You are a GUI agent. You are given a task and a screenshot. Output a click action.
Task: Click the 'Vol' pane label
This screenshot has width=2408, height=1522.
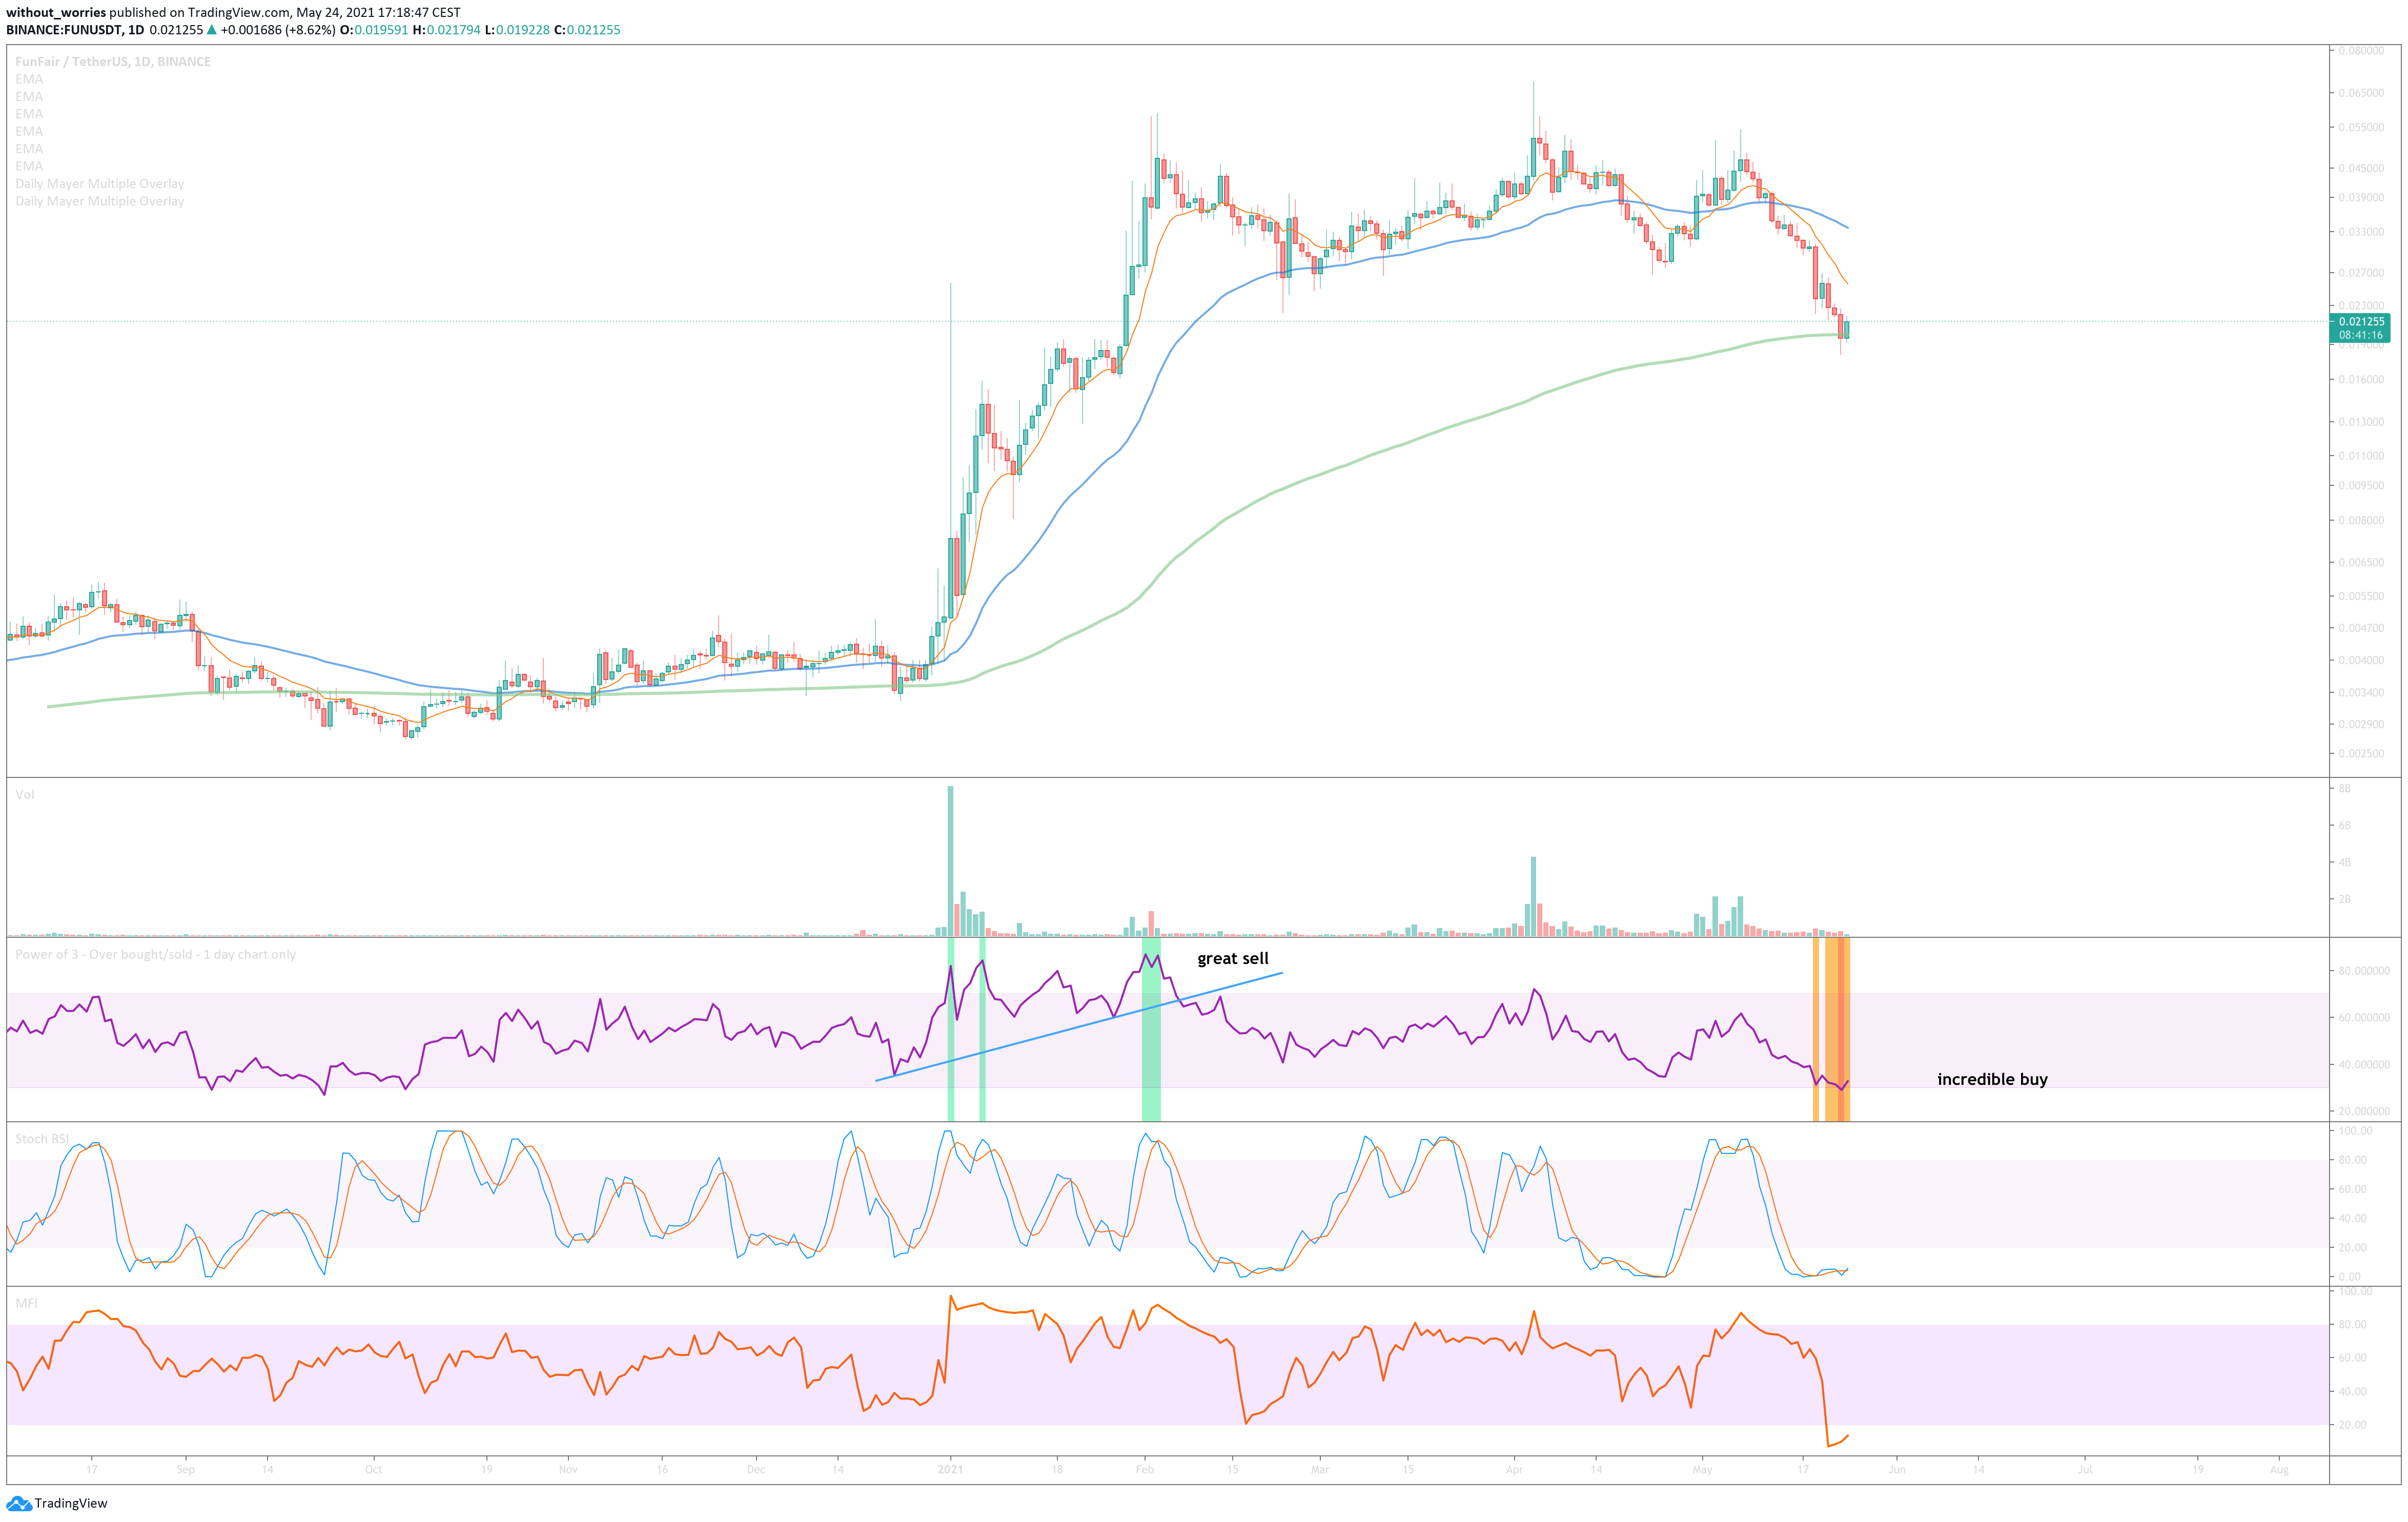[x=25, y=795]
